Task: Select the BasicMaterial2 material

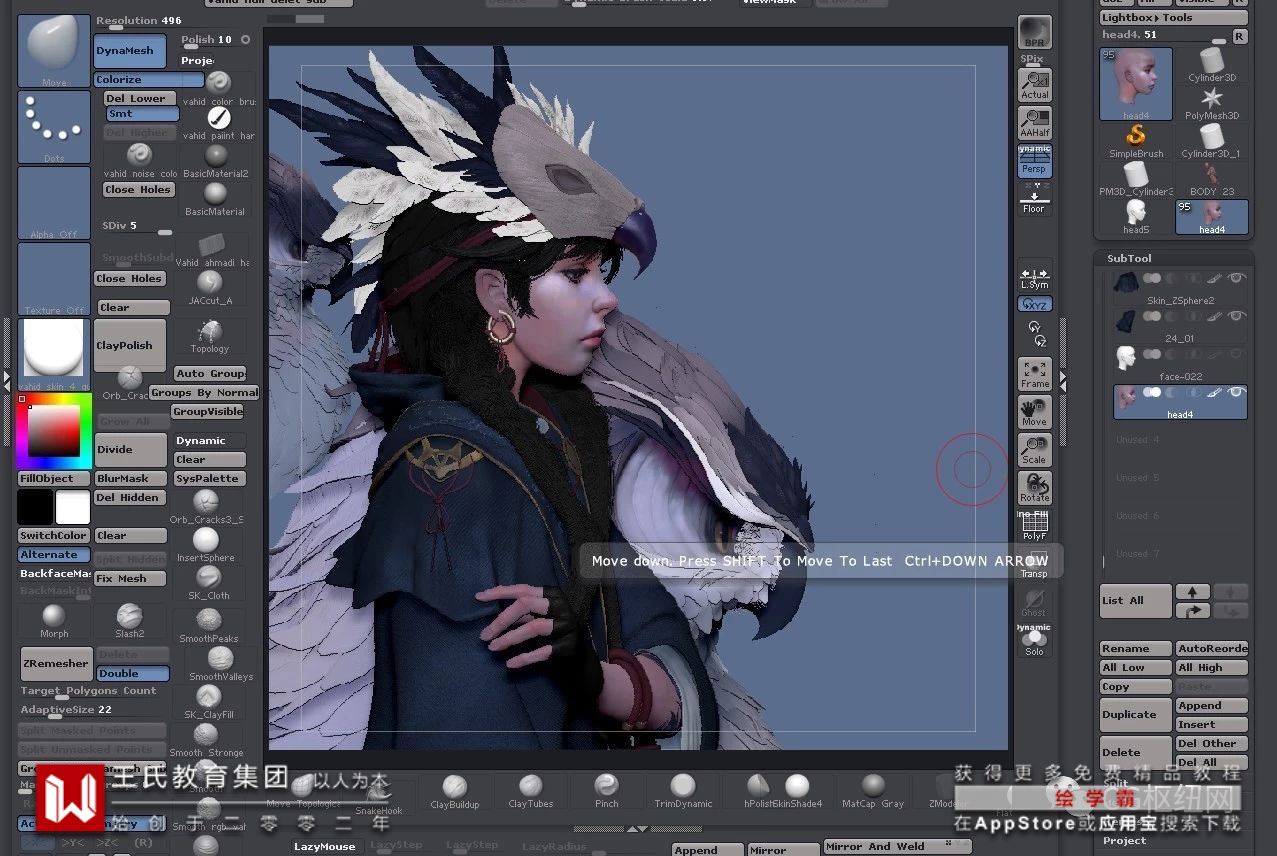Action: 216,161
